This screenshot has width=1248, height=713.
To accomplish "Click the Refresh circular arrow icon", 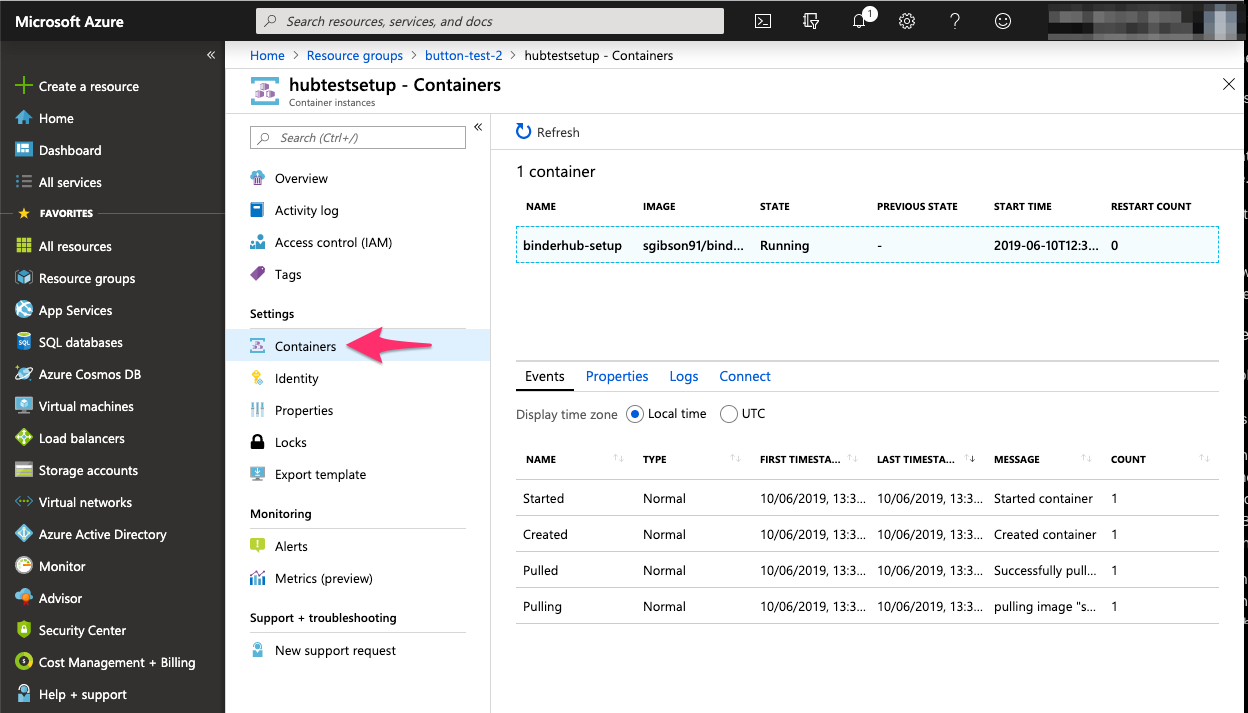I will pos(524,132).
